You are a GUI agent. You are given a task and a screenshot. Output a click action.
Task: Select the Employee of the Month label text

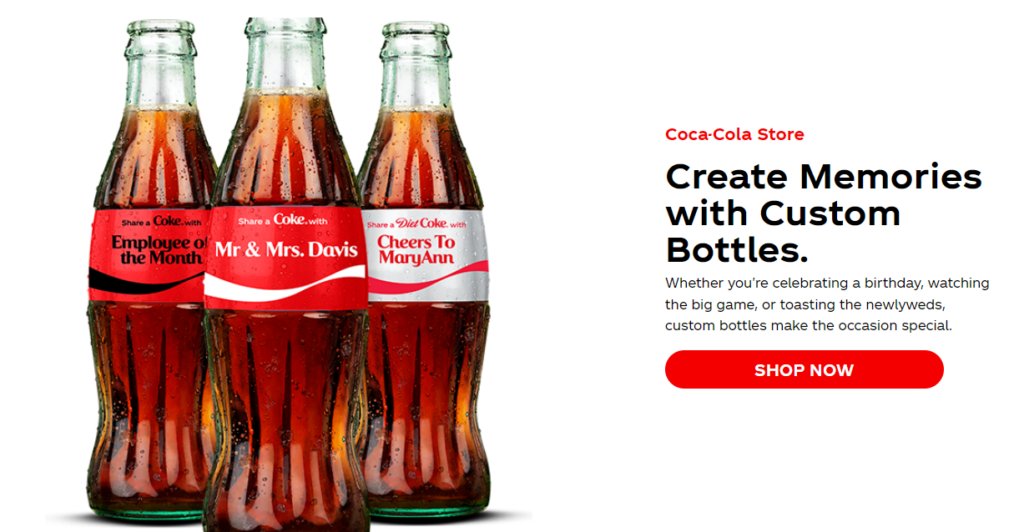click(159, 250)
